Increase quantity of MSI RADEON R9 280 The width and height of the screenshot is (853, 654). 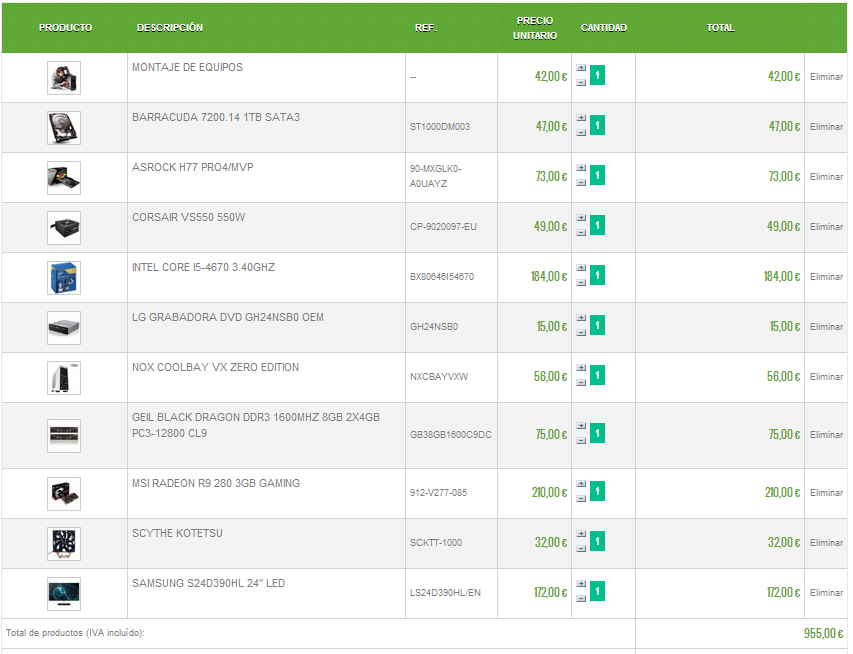point(581,484)
